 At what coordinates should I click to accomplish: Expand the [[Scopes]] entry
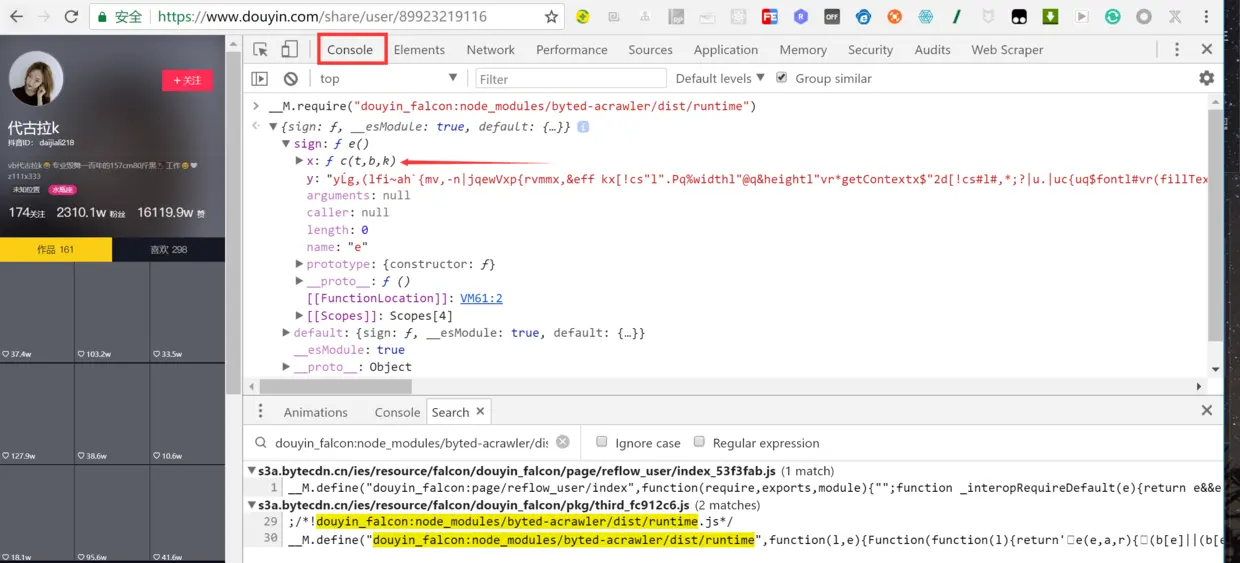point(299,316)
